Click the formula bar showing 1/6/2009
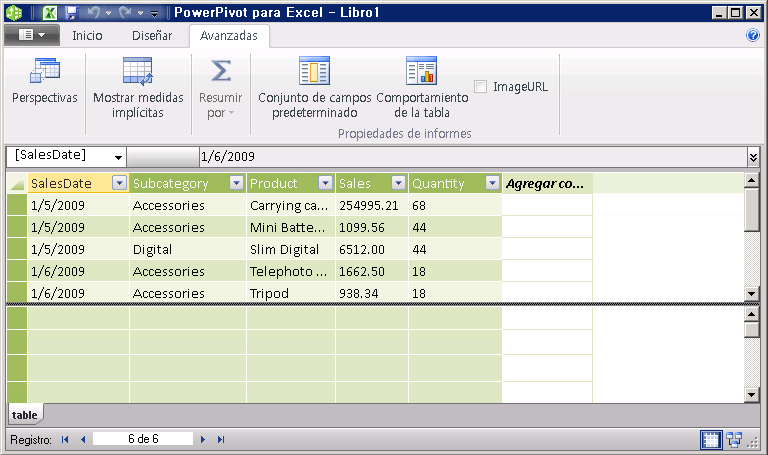Image resolution: width=768 pixels, height=455 pixels. click(x=473, y=157)
